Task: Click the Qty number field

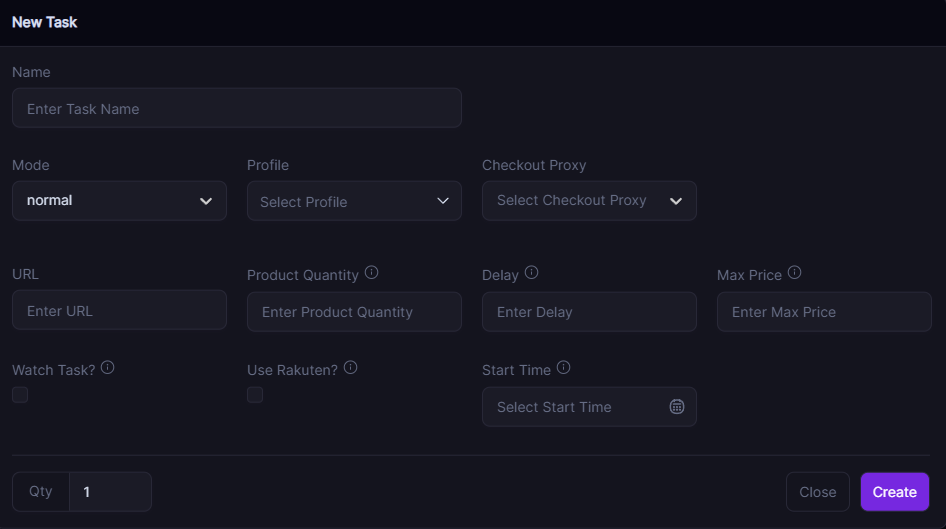Action: 110,492
